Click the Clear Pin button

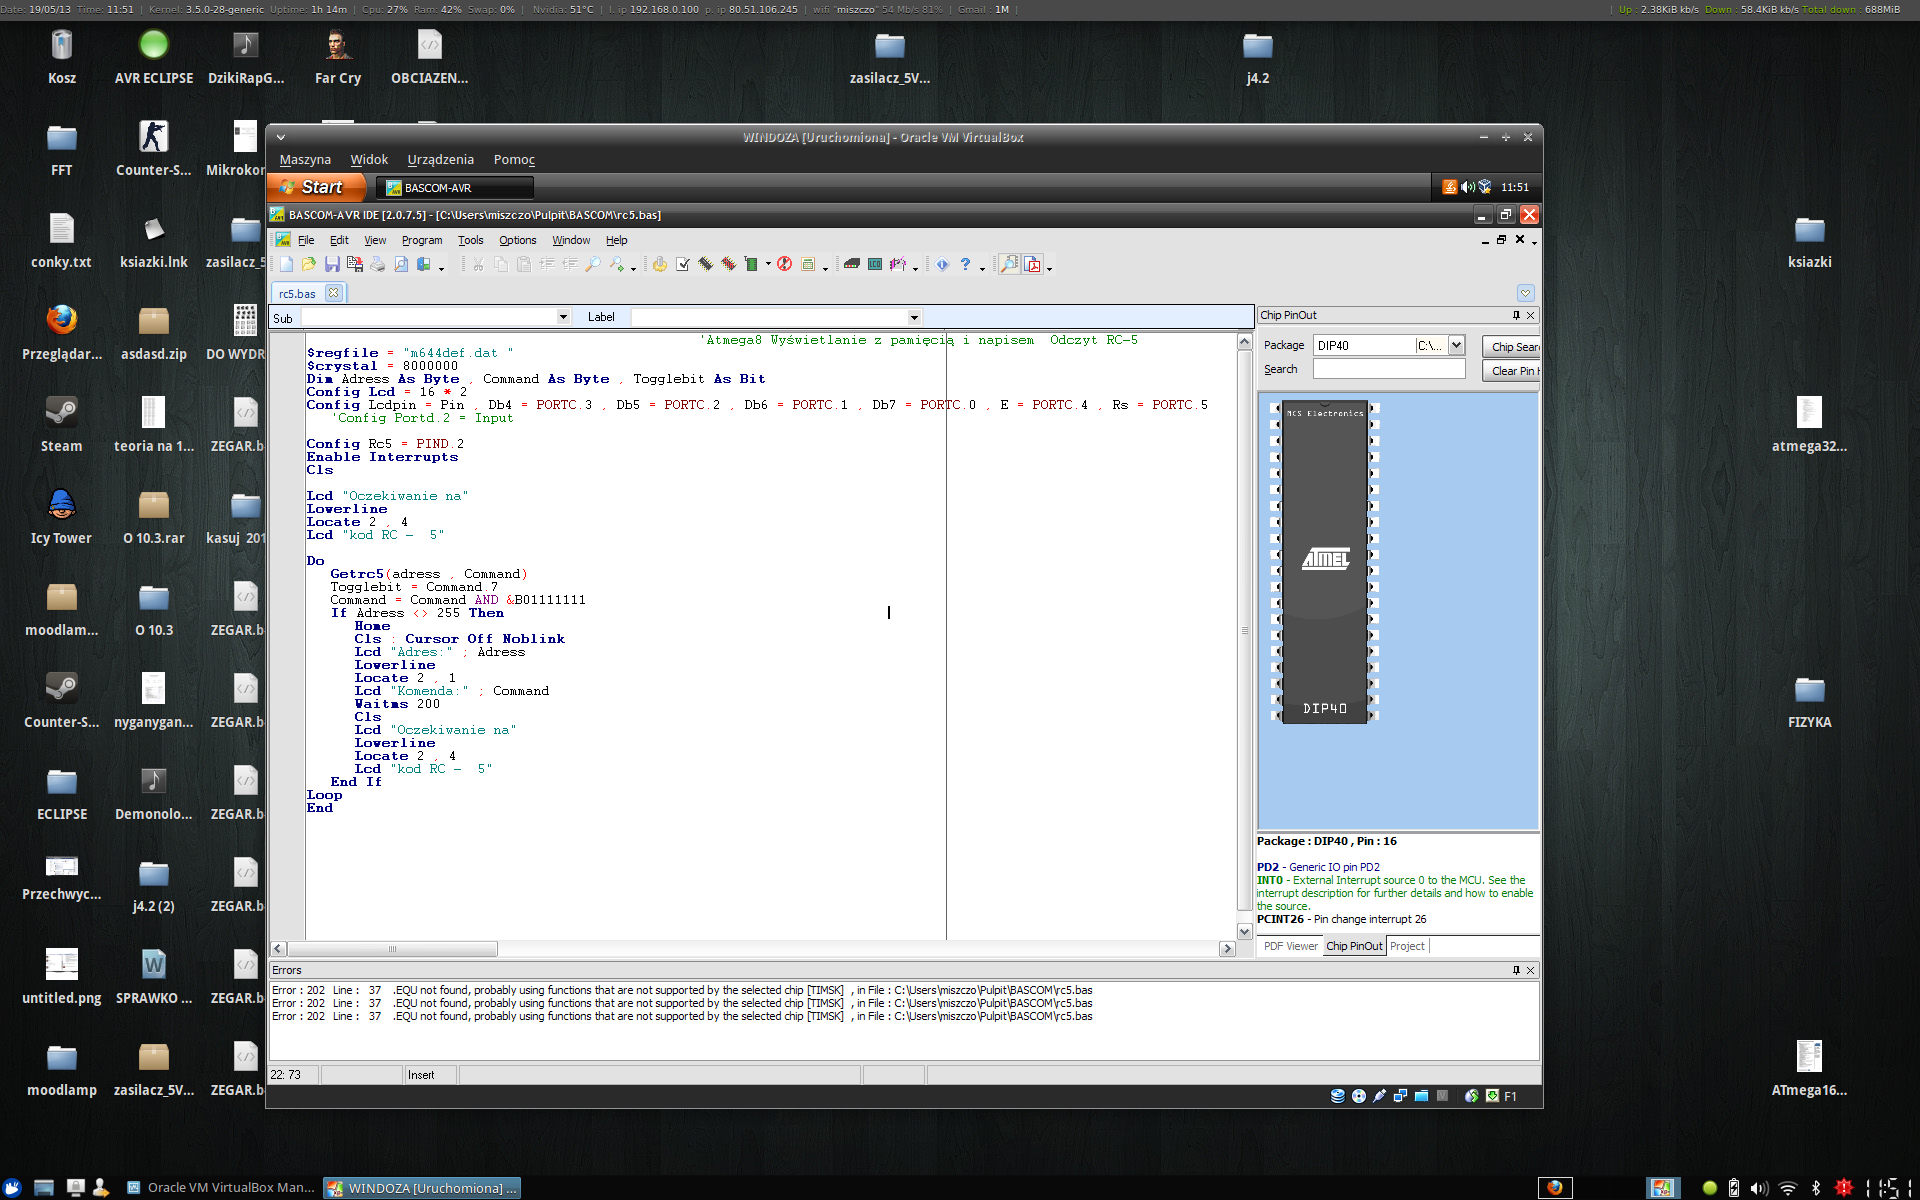[x=1512, y=371]
